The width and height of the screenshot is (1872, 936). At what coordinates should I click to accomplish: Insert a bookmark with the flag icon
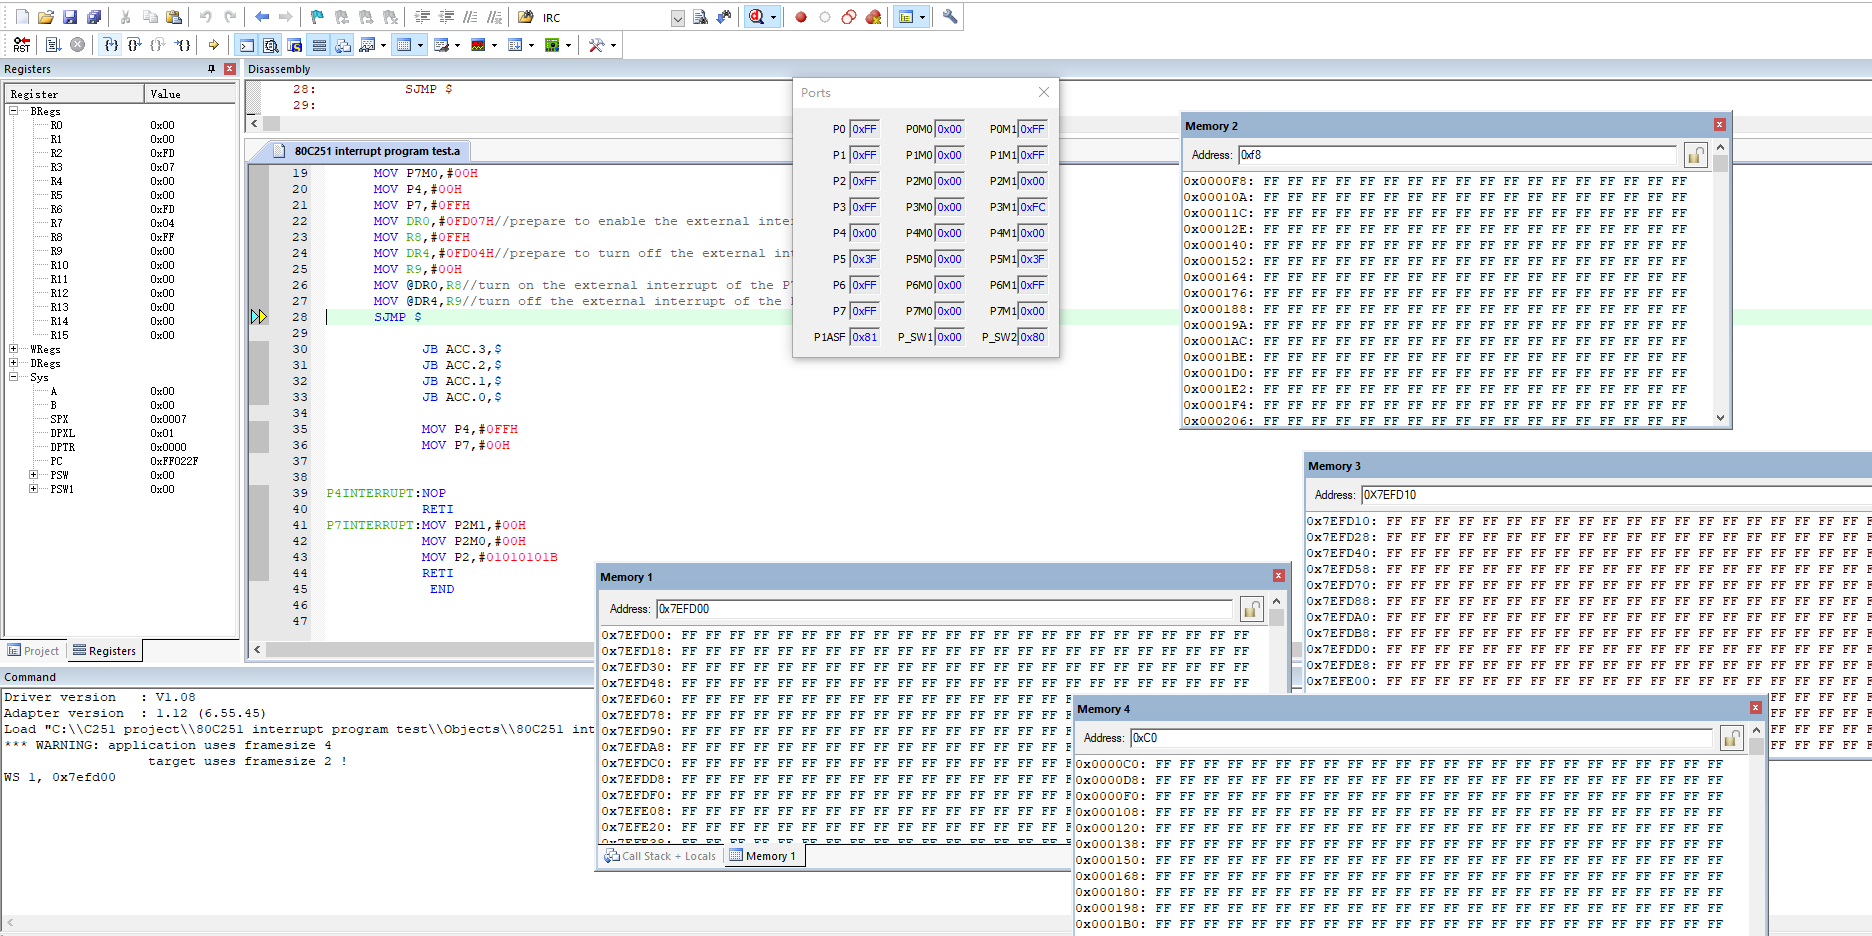[x=317, y=17]
